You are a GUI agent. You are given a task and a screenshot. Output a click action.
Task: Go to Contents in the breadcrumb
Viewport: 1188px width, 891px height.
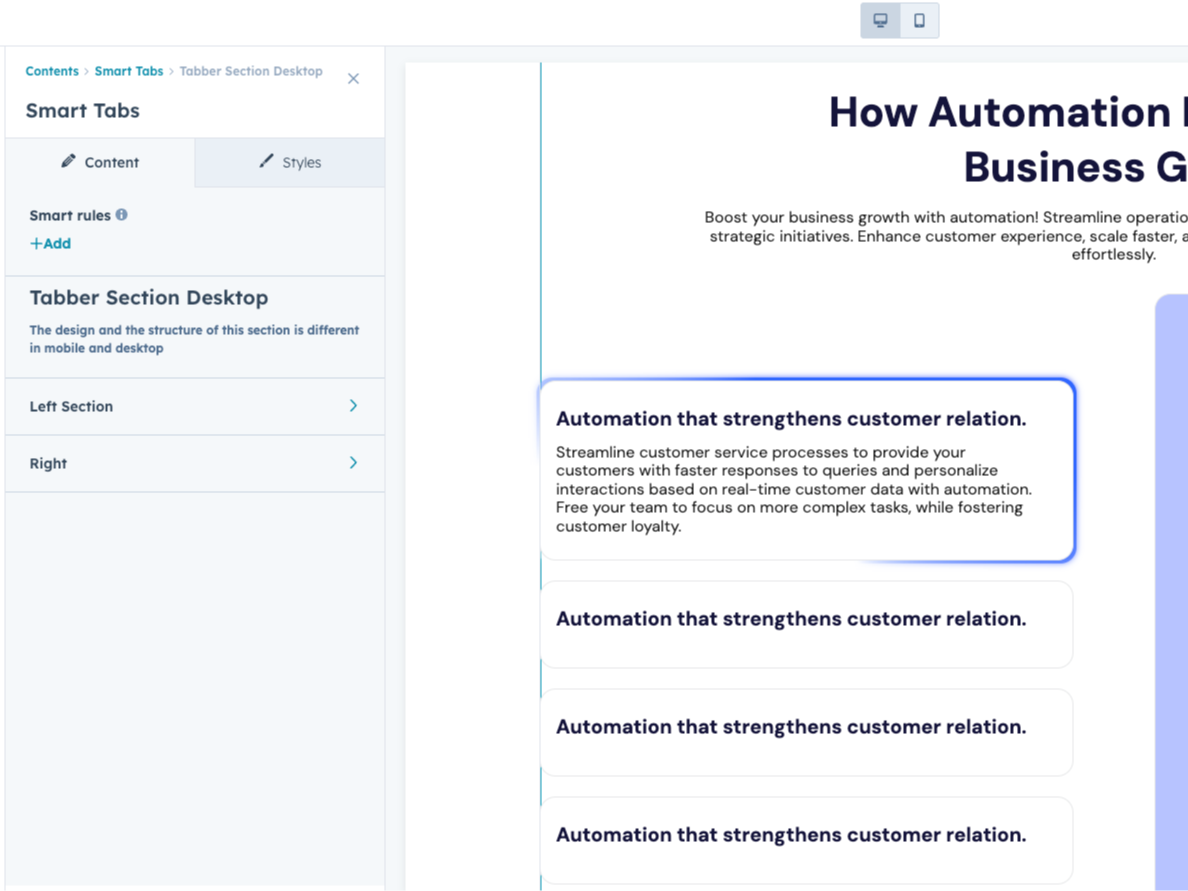52,72
